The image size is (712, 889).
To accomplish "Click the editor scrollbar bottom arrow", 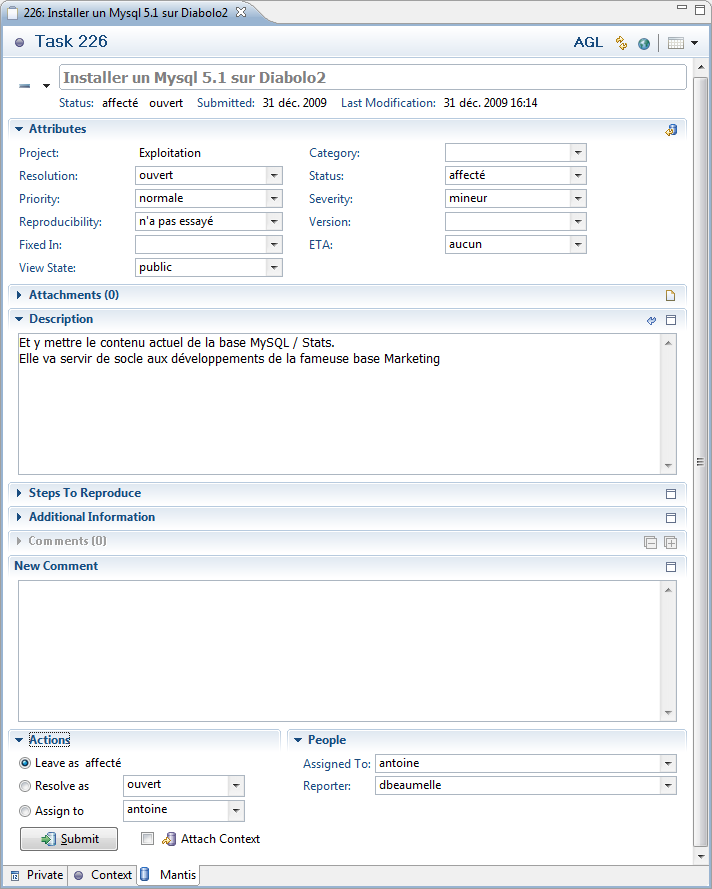I will pyautogui.click(x=701, y=857).
